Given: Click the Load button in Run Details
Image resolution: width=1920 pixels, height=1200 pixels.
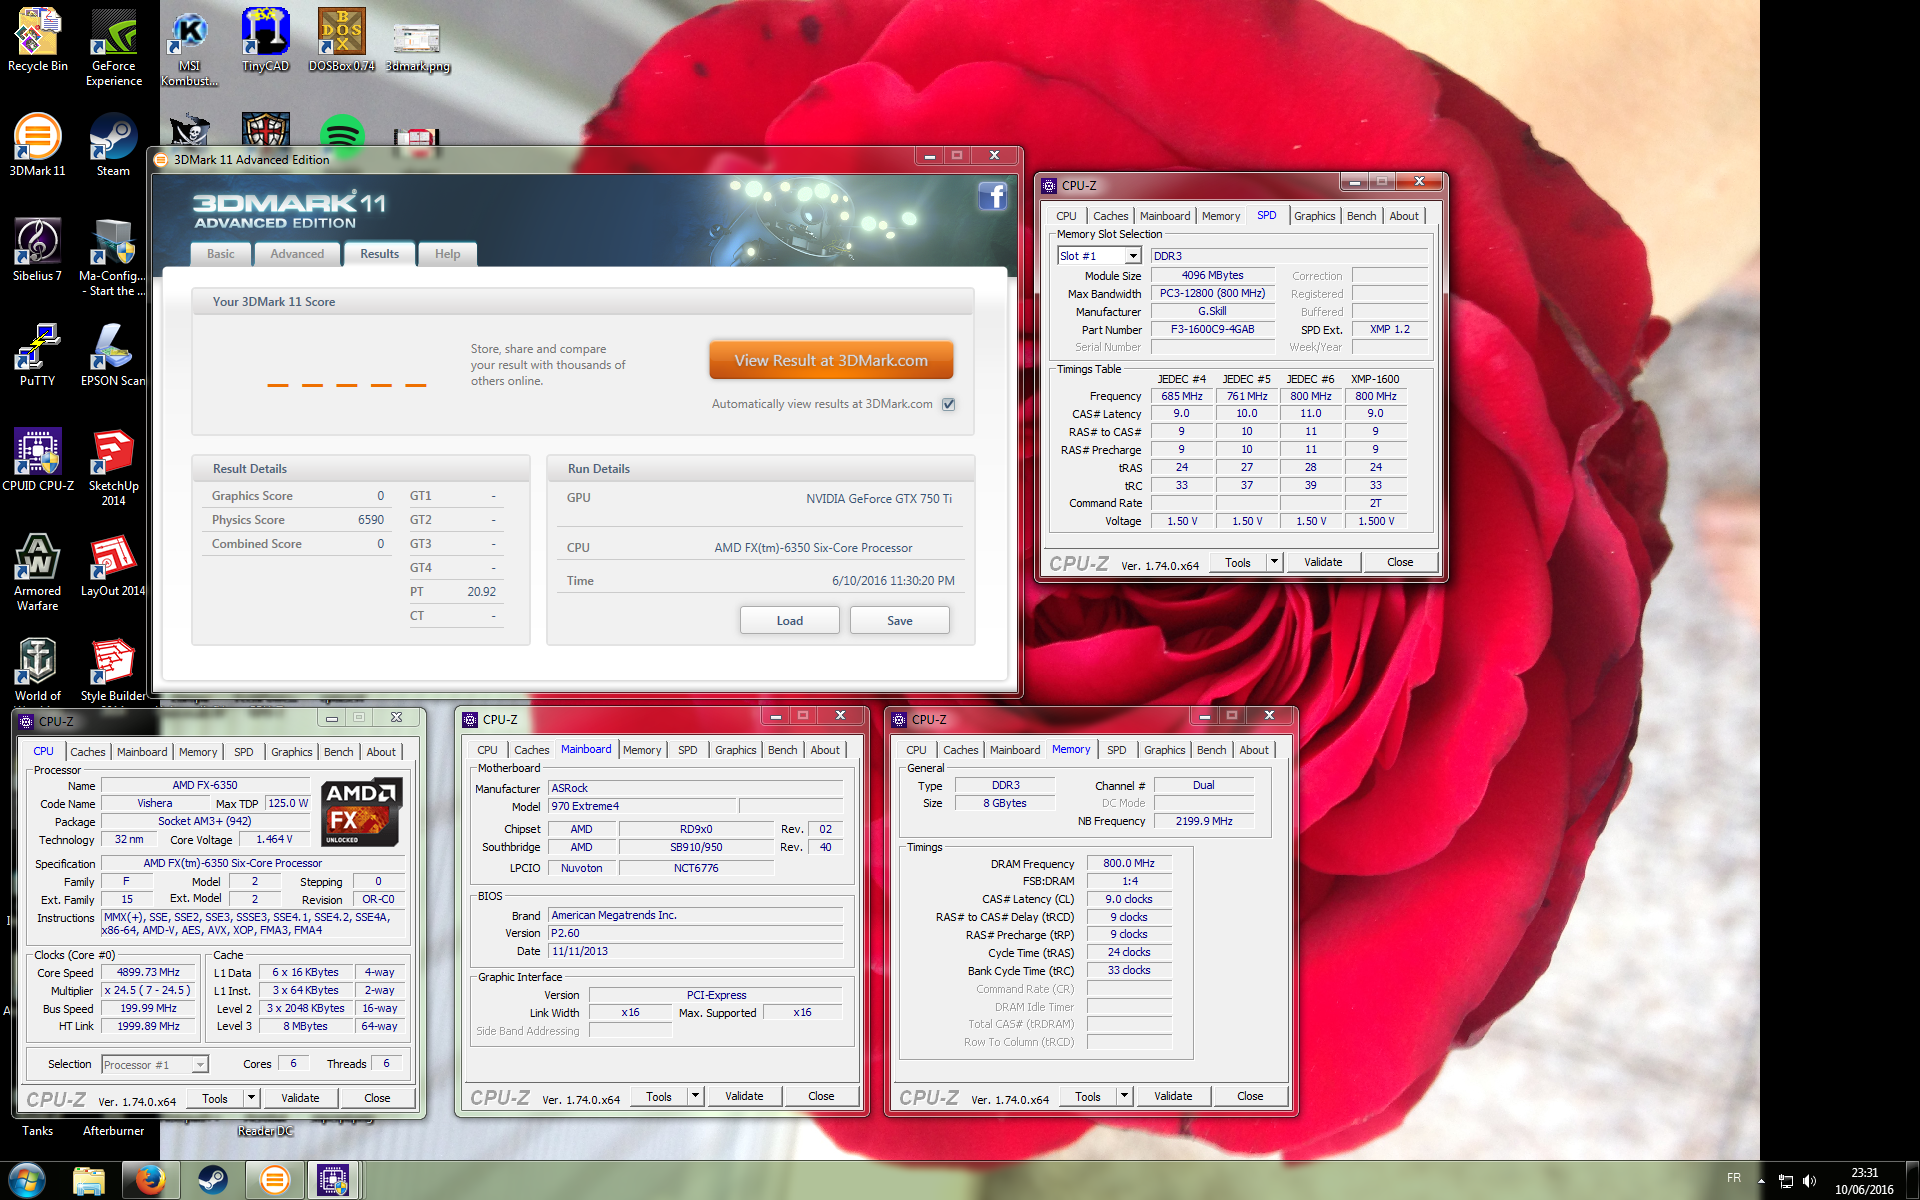Looking at the screenshot, I should pyautogui.click(x=790, y=620).
